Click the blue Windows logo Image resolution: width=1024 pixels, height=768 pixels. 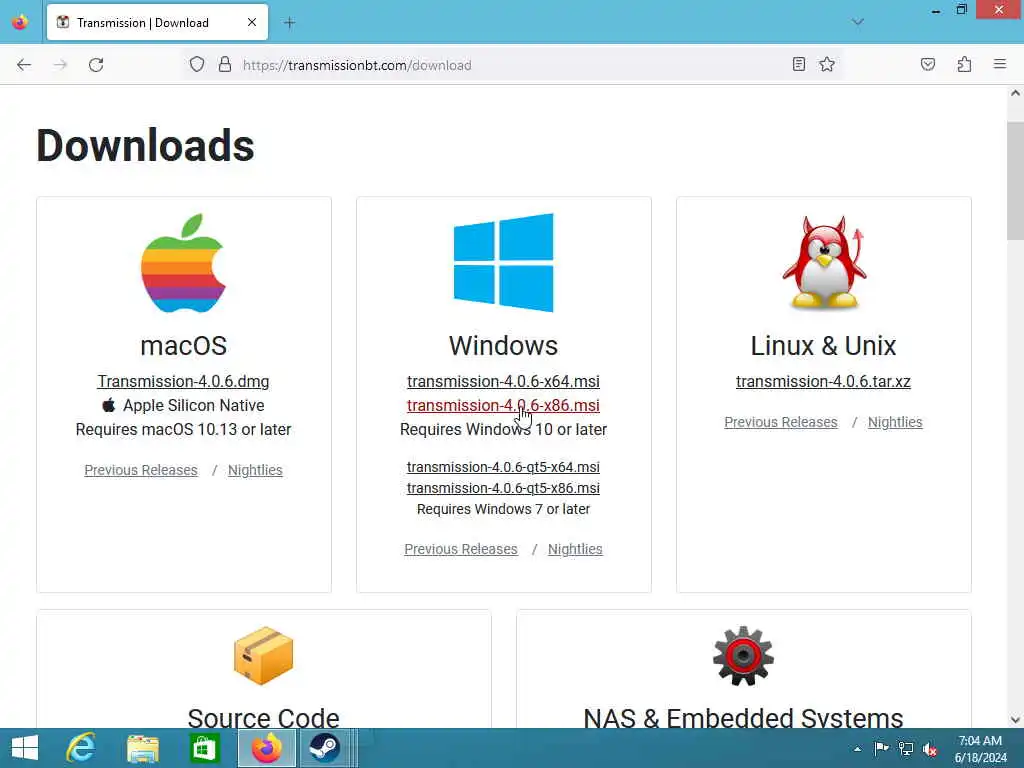point(504,263)
